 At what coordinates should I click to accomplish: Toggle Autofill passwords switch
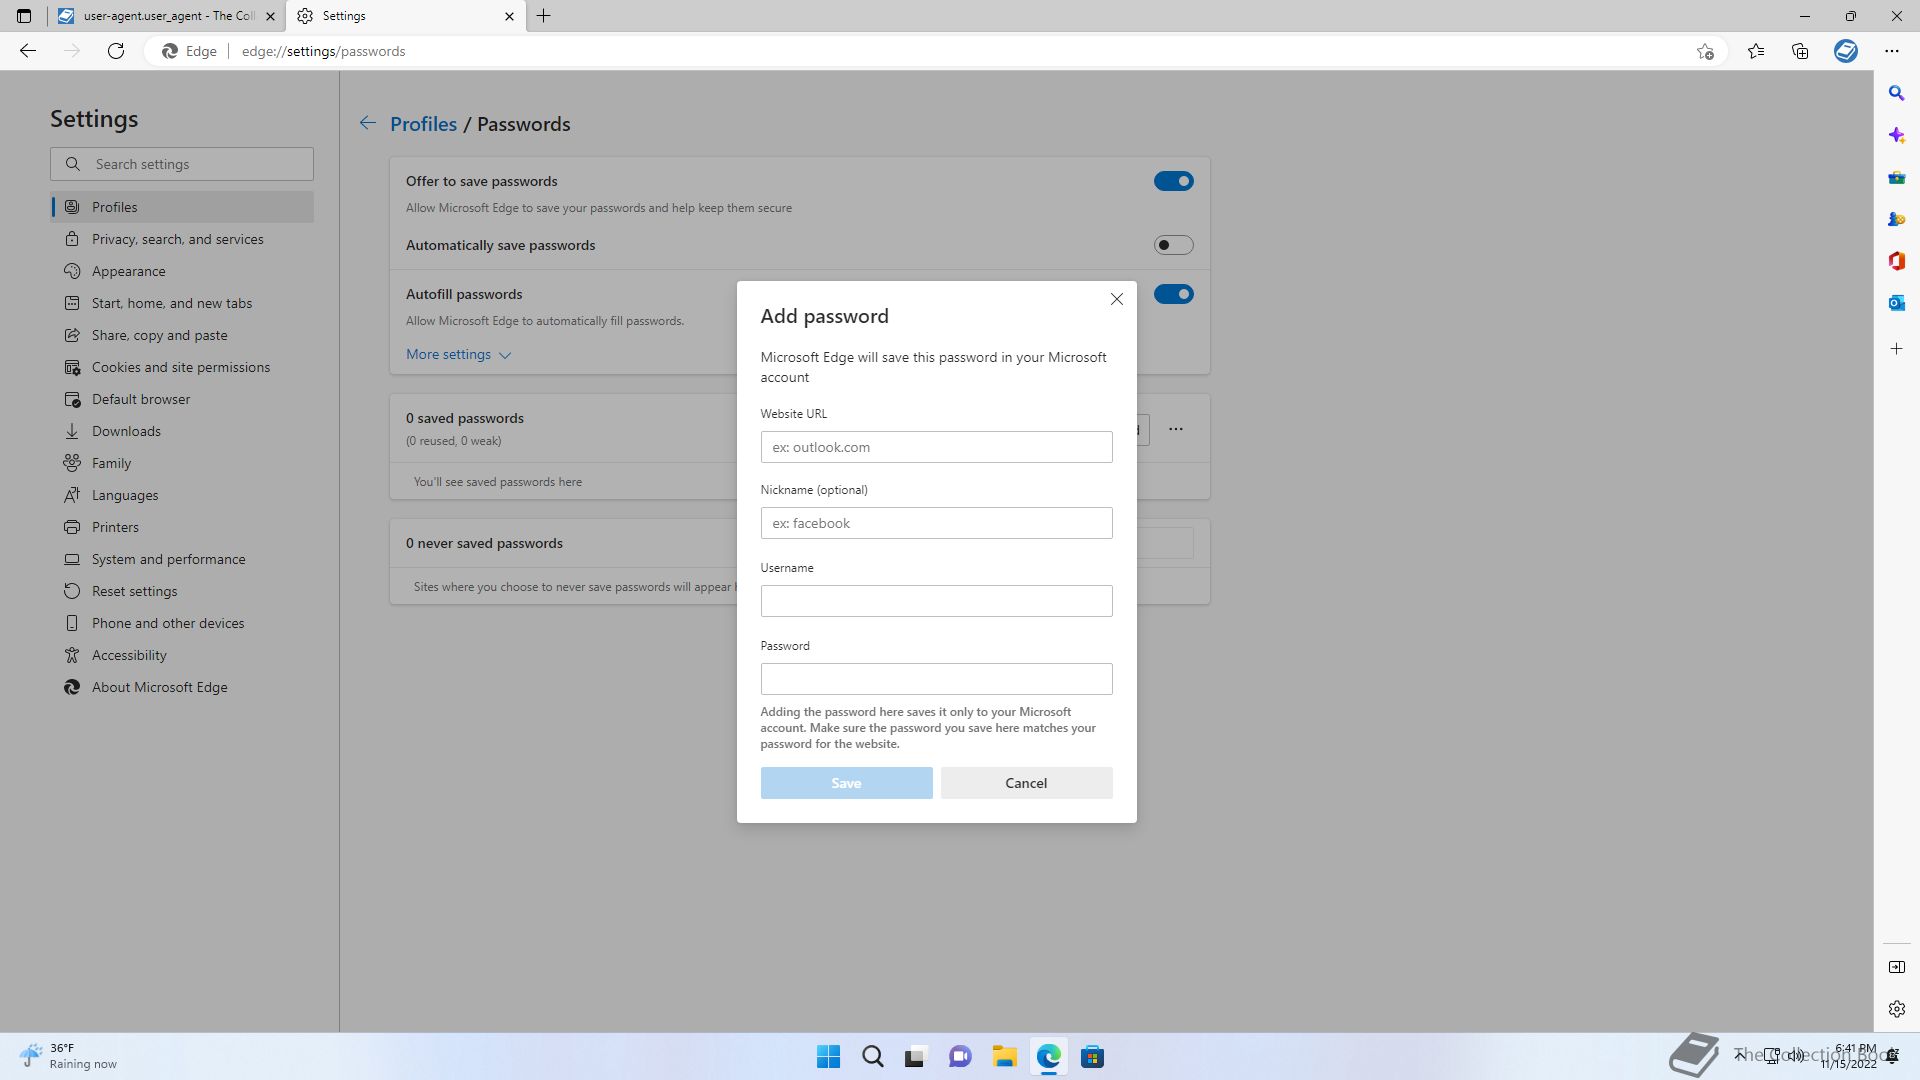pyautogui.click(x=1173, y=294)
